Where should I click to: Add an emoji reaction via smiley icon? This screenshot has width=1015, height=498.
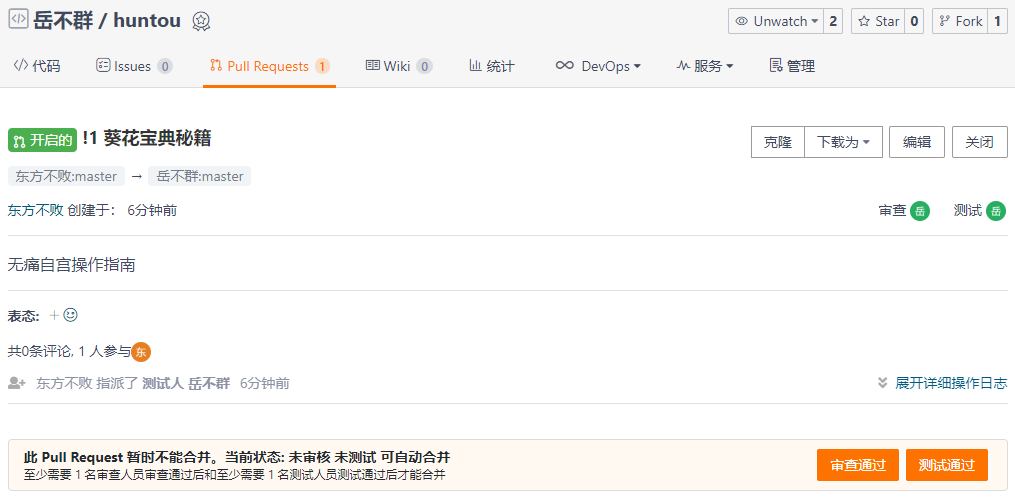(x=70, y=315)
